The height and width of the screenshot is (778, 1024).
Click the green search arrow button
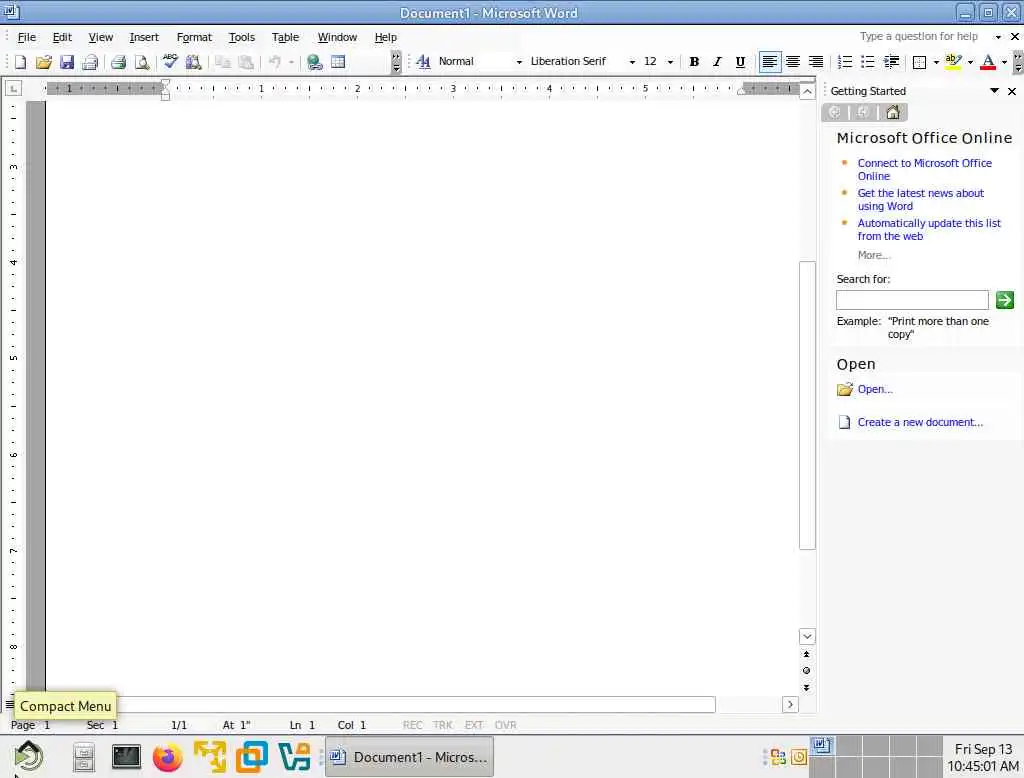point(1004,300)
